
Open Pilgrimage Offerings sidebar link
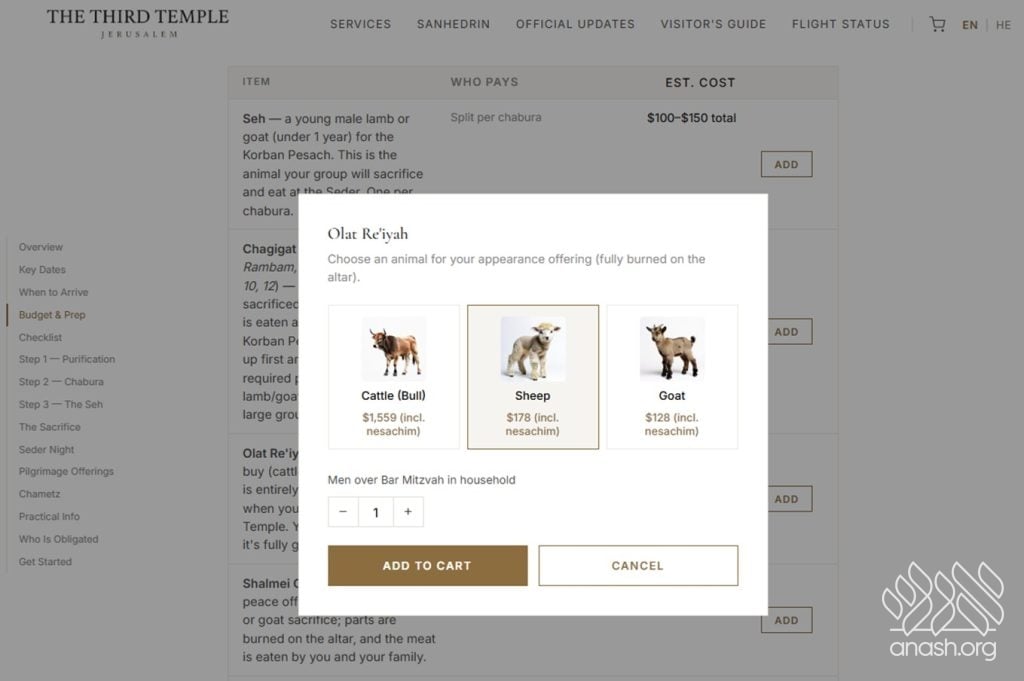[x=66, y=472]
